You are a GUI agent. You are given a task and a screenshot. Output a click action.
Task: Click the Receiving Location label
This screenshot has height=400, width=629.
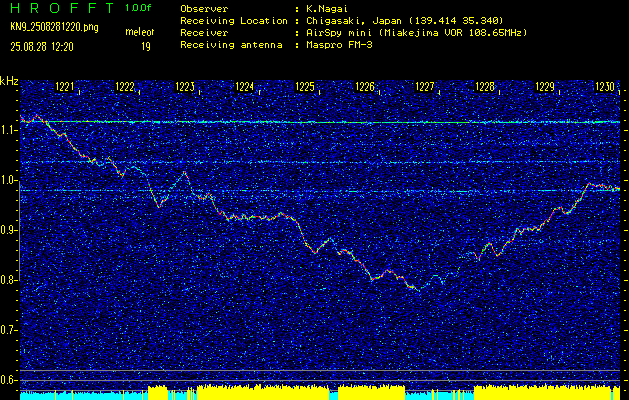[x=234, y=20]
